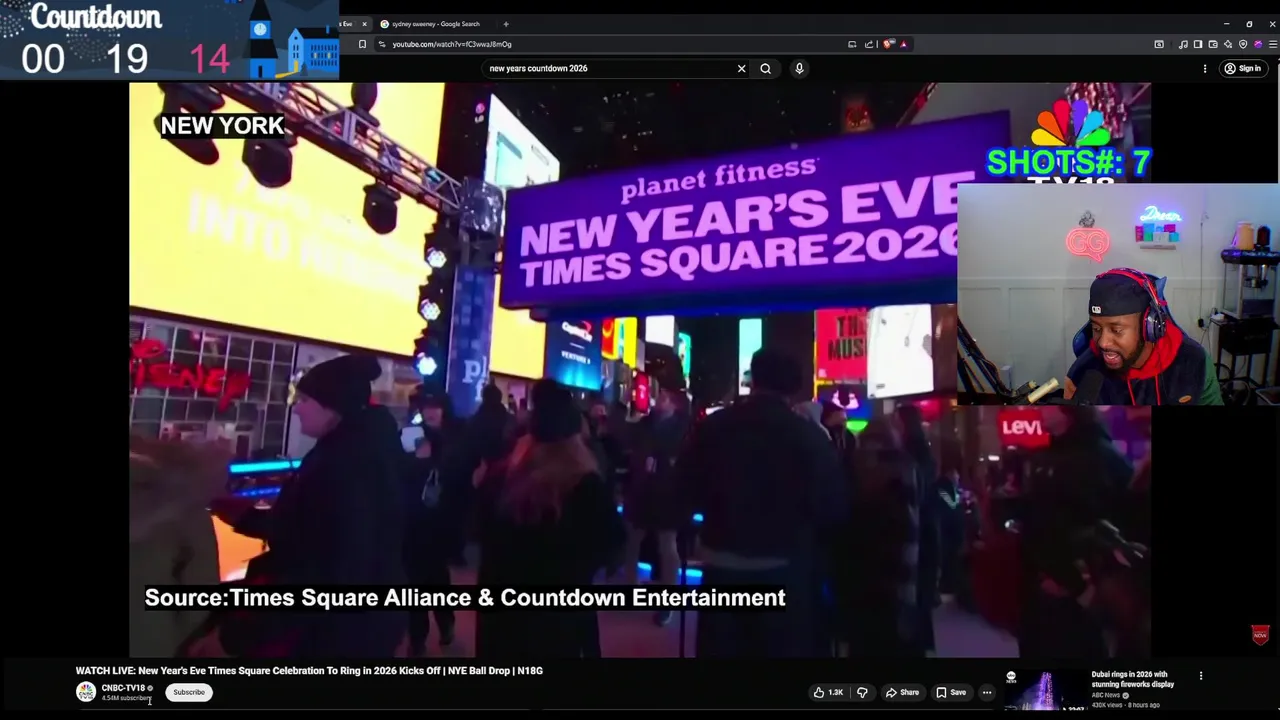Clear the YouTube search box text
The width and height of the screenshot is (1280, 720).
[x=741, y=68]
